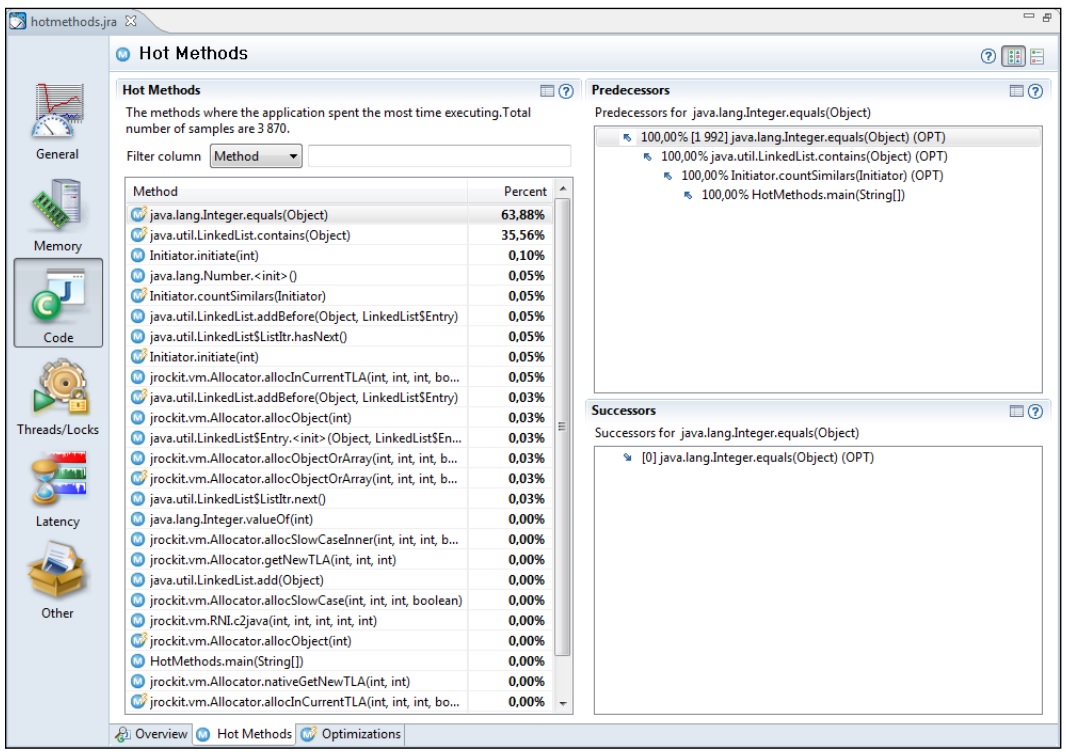Viewport: 1066px width, 755px height.
Task: Click icon beside HotMethods.main(String[]) table row
Action: tap(138, 661)
